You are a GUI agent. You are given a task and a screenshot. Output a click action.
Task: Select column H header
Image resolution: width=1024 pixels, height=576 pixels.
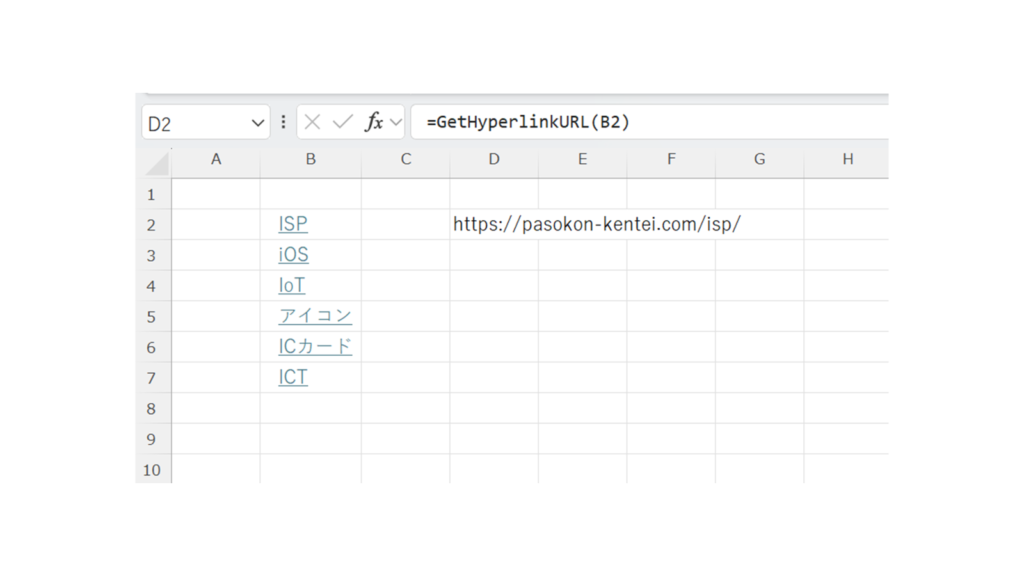(x=847, y=159)
